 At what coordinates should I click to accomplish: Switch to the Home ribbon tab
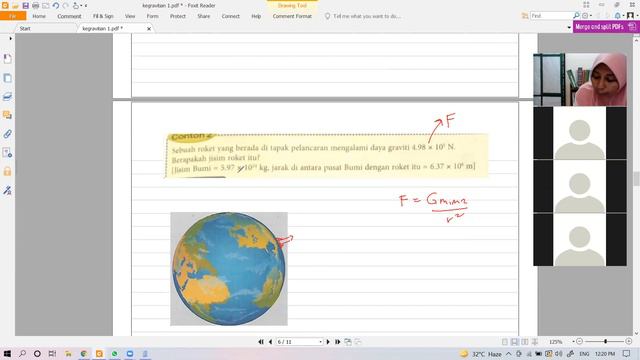(39, 16)
